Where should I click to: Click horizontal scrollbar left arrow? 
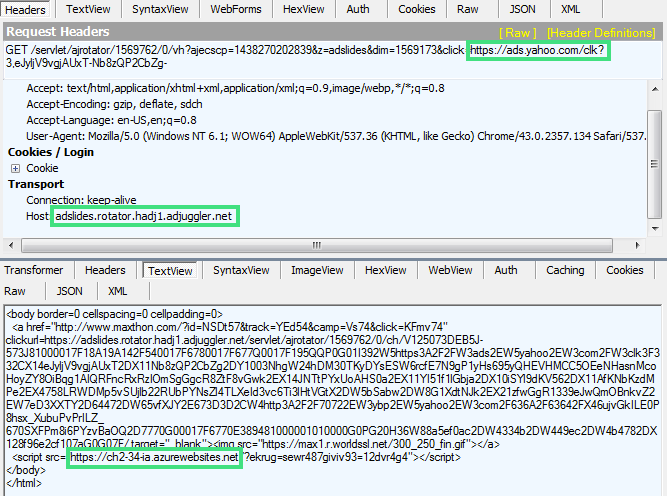point(11,245)
